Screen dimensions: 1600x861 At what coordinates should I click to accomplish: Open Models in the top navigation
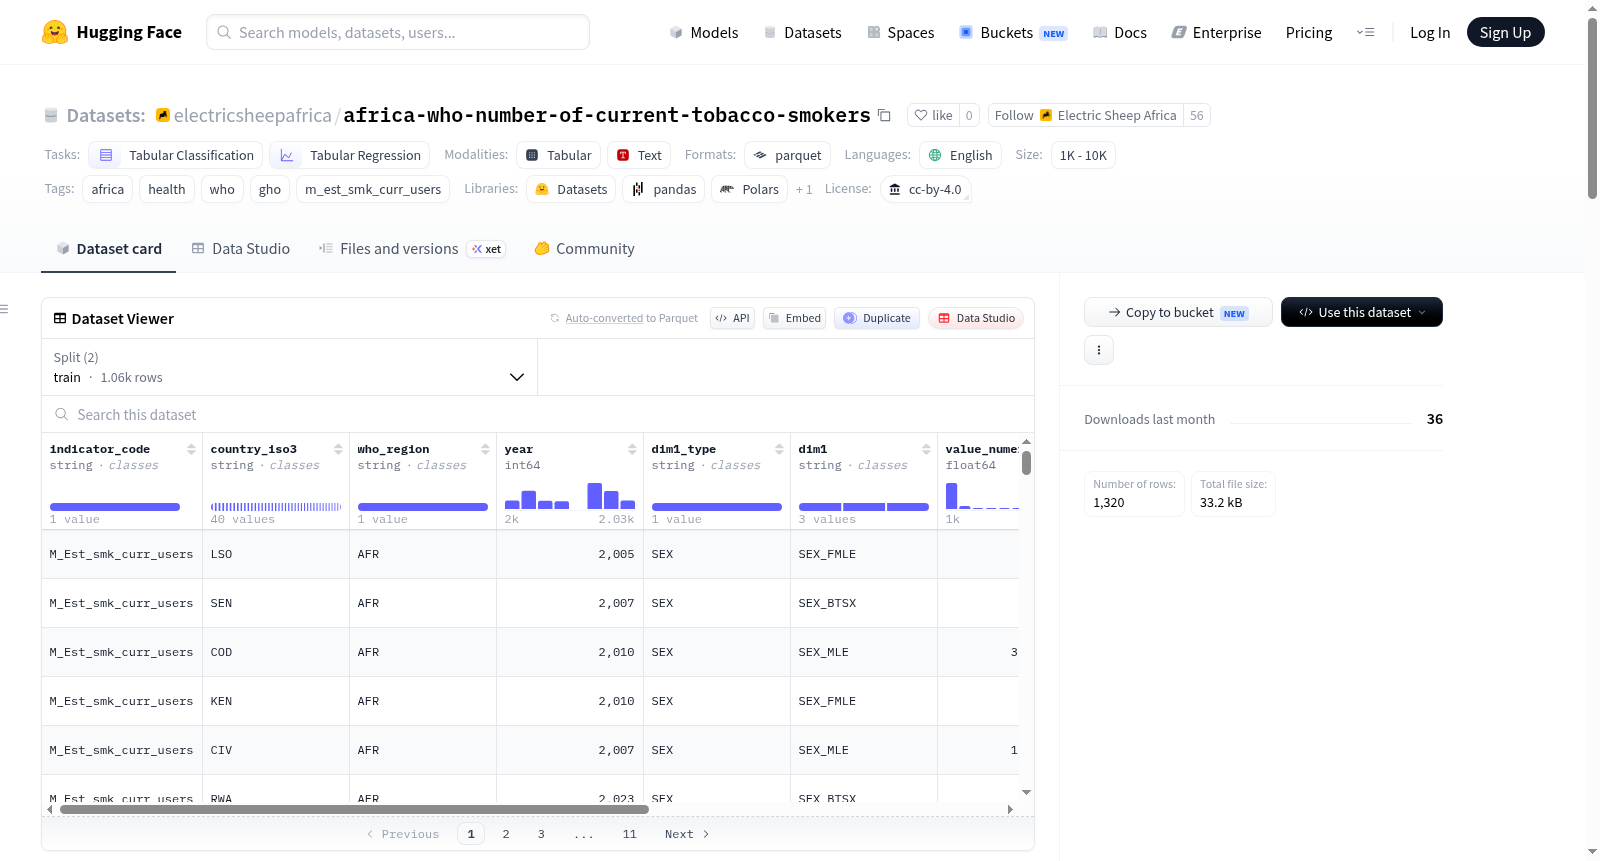704,32
